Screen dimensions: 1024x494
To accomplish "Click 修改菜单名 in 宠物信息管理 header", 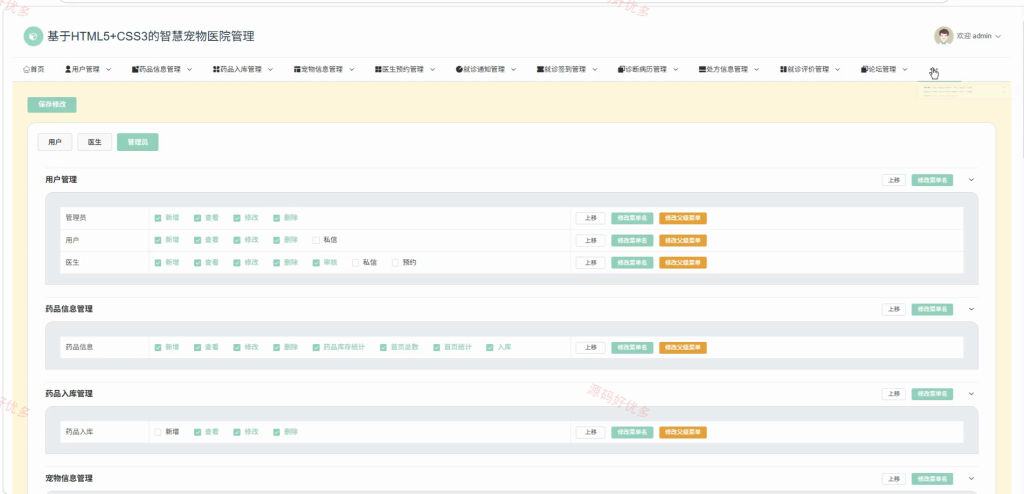I will pyautogui.click(x=932, y=479).
